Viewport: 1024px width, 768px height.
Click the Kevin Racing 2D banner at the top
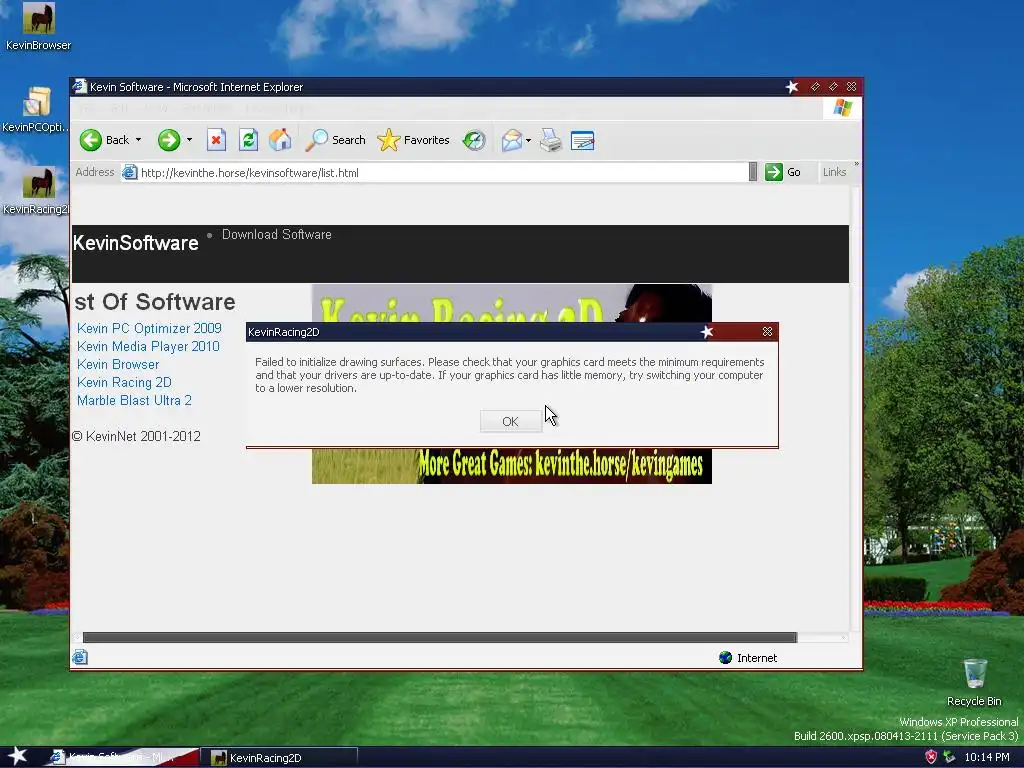point(512,303)
